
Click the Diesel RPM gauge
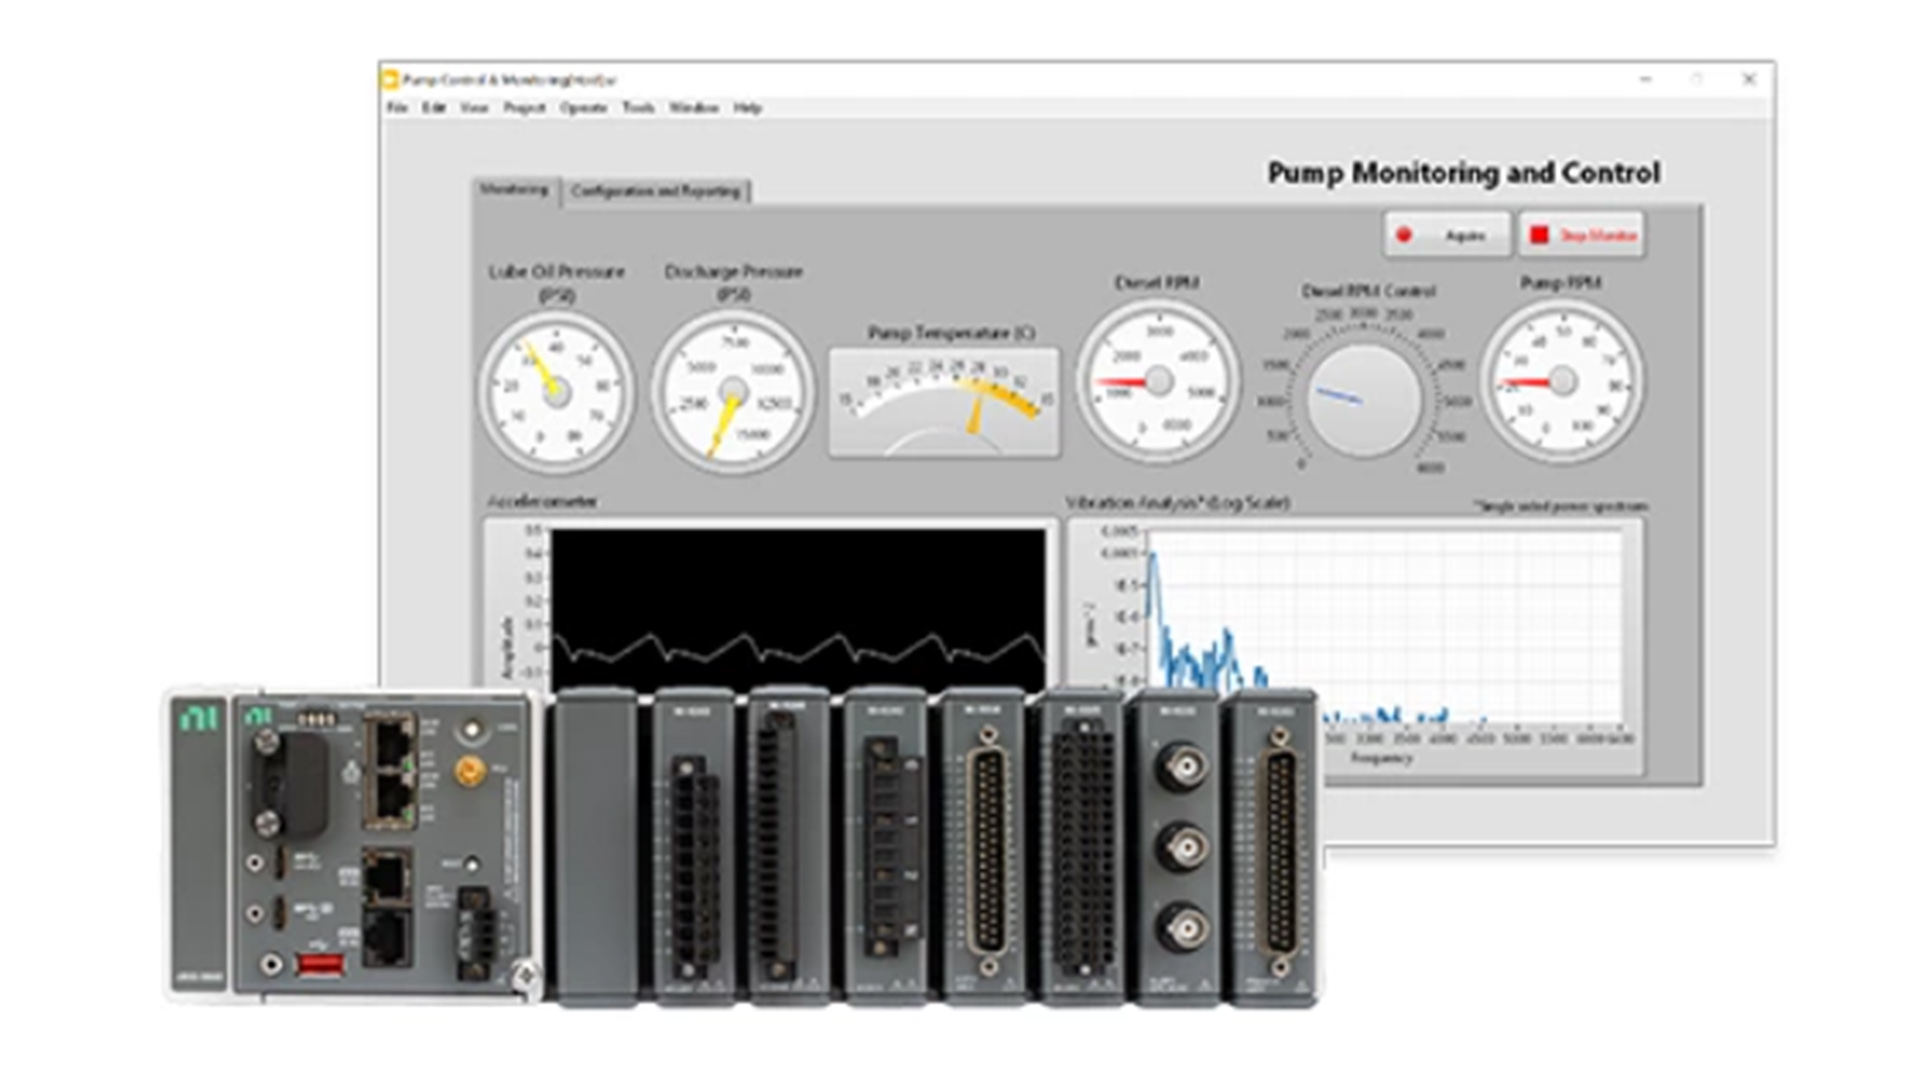pyautogui.click(x=1158, y=382)
